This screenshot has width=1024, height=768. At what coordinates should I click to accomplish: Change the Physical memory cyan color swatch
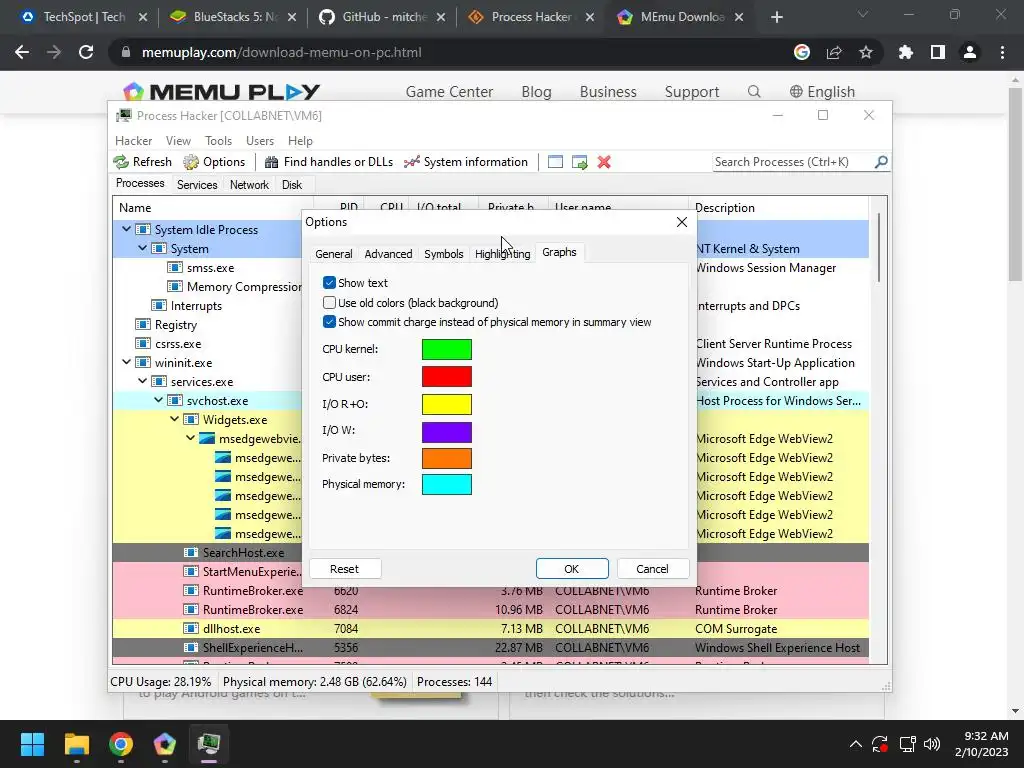[447, 485]
